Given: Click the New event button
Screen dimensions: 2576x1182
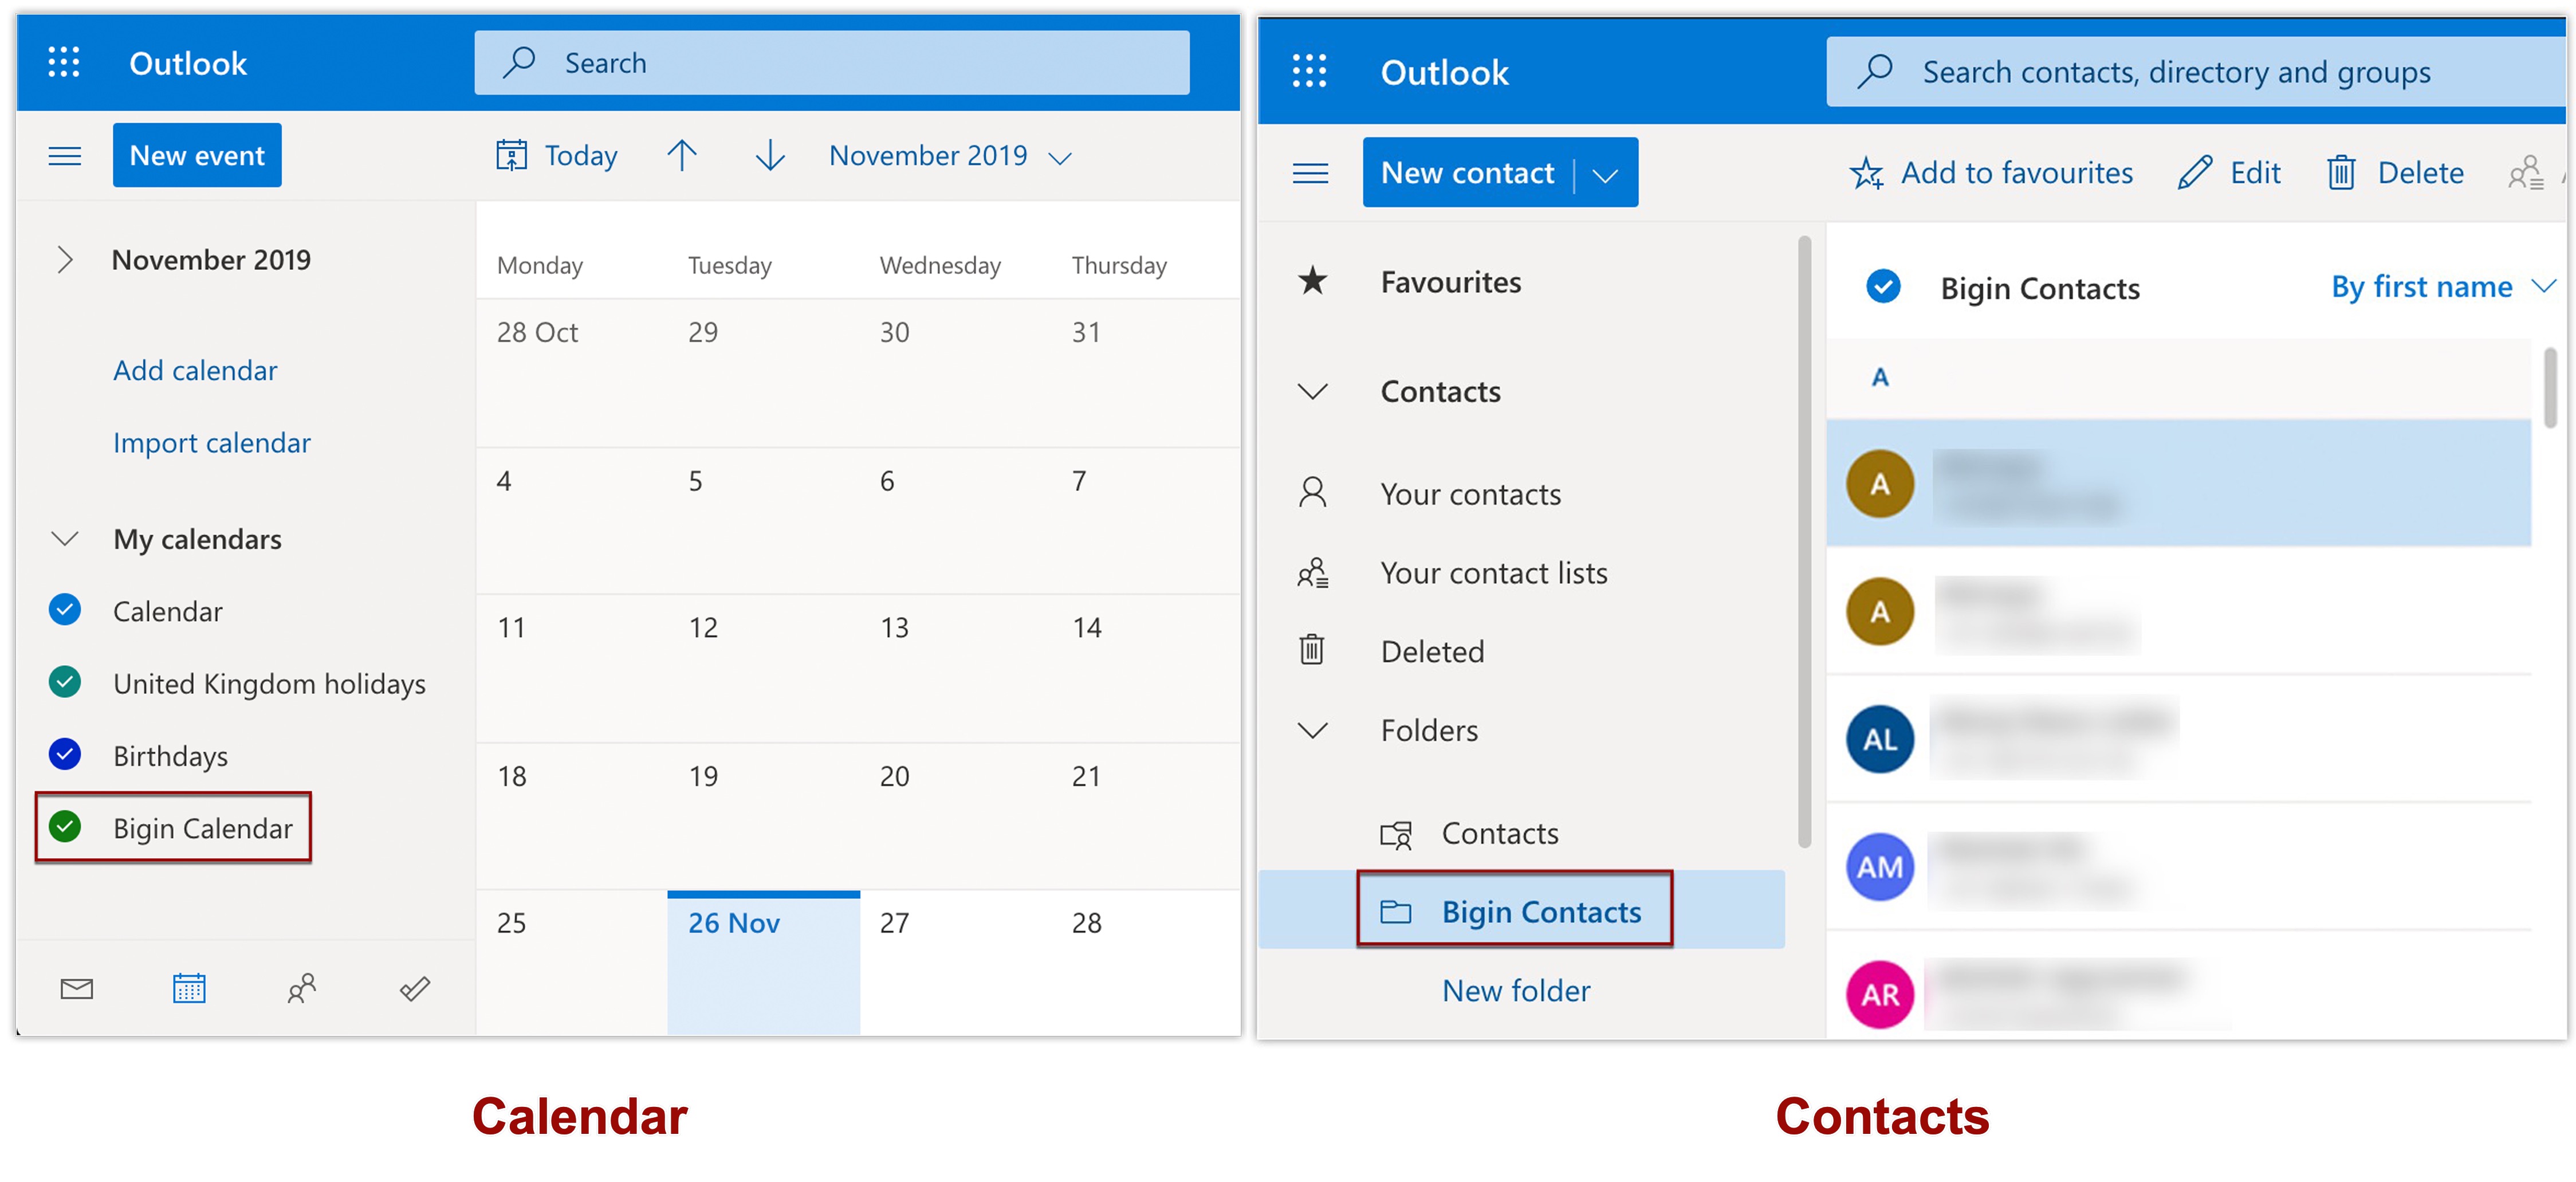Looking at the screenshot, I should [x=197, y=156].
